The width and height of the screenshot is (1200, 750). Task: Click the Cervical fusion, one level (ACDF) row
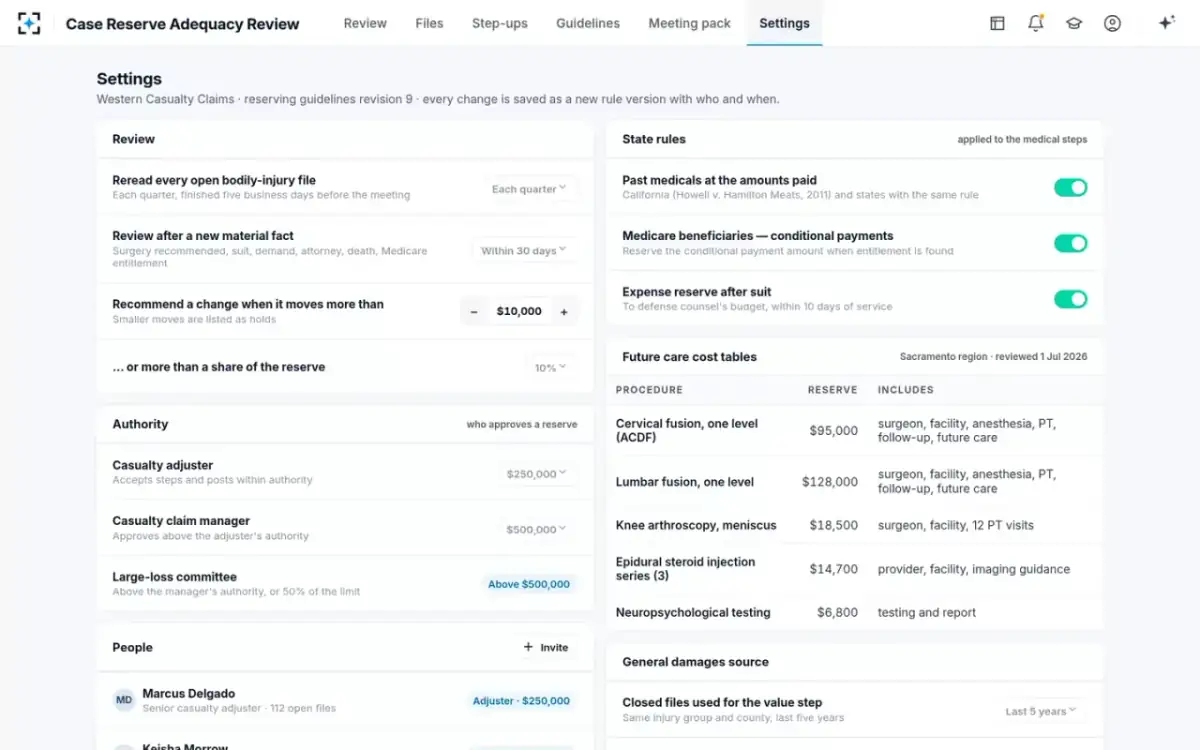pyautogui.click(x=855, y=431)
